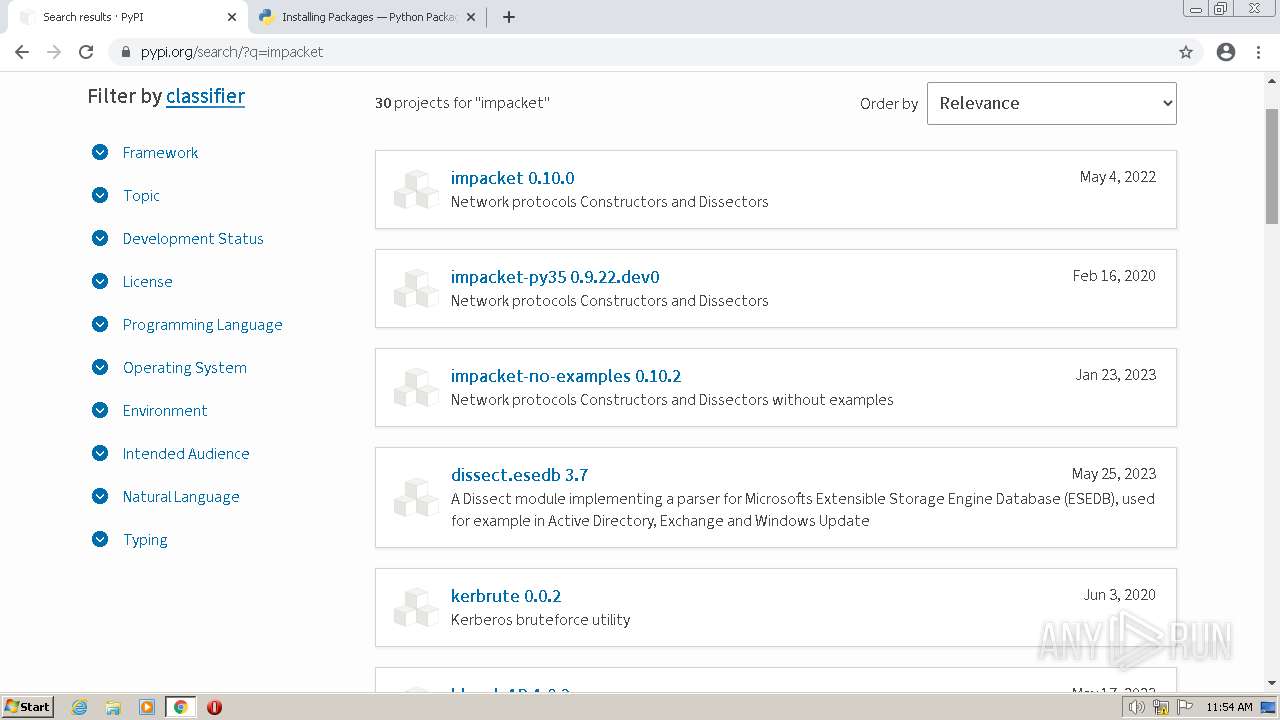Click the Chrome taskbar icon
The height and width of the screenshot is (720, 1280).
click(x=180, y=707)
